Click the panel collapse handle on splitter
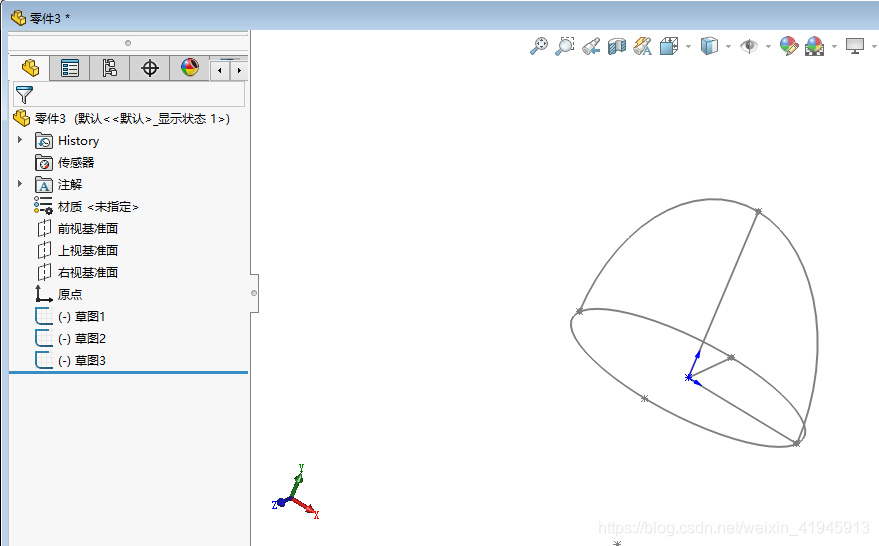 [x=254, y=293]
